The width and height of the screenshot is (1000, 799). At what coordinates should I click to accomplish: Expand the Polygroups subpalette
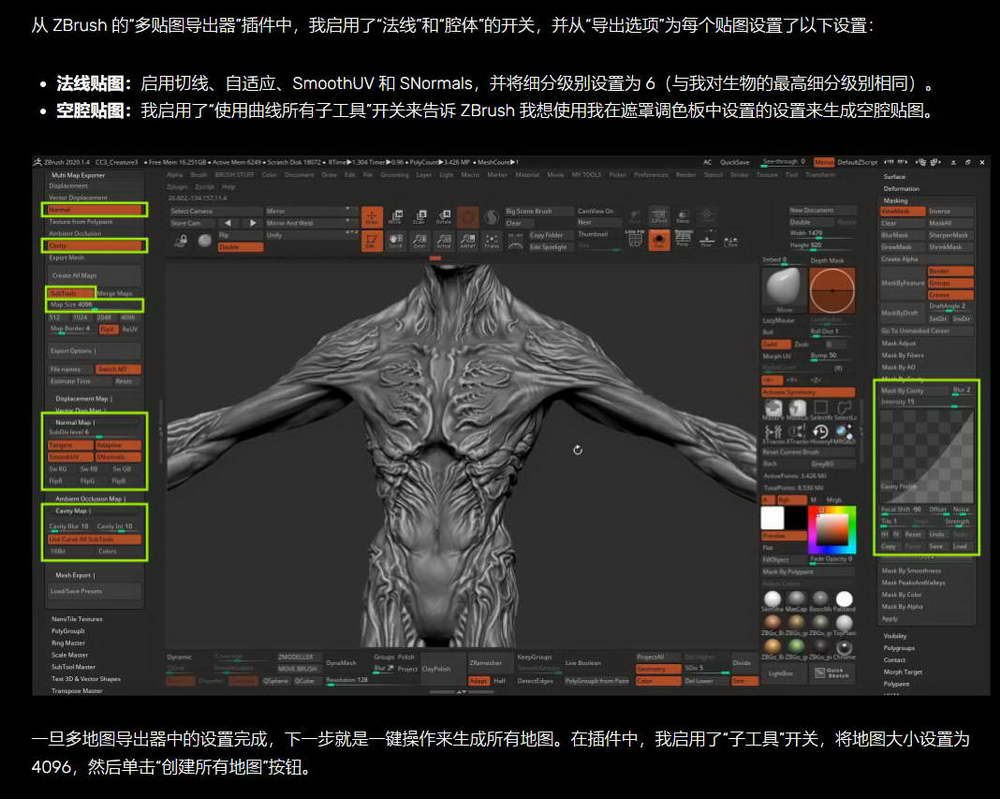pyautogui.click(x=899, y=648)
